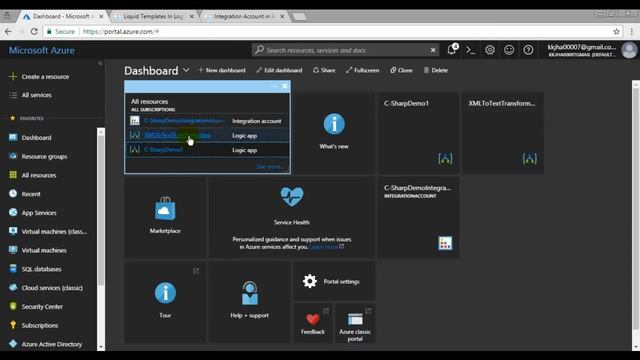Image resolution: width=640 pixels, height=360 pixels.
Task: Switch dashboard to Fullscreen
Action: [362, 70]
